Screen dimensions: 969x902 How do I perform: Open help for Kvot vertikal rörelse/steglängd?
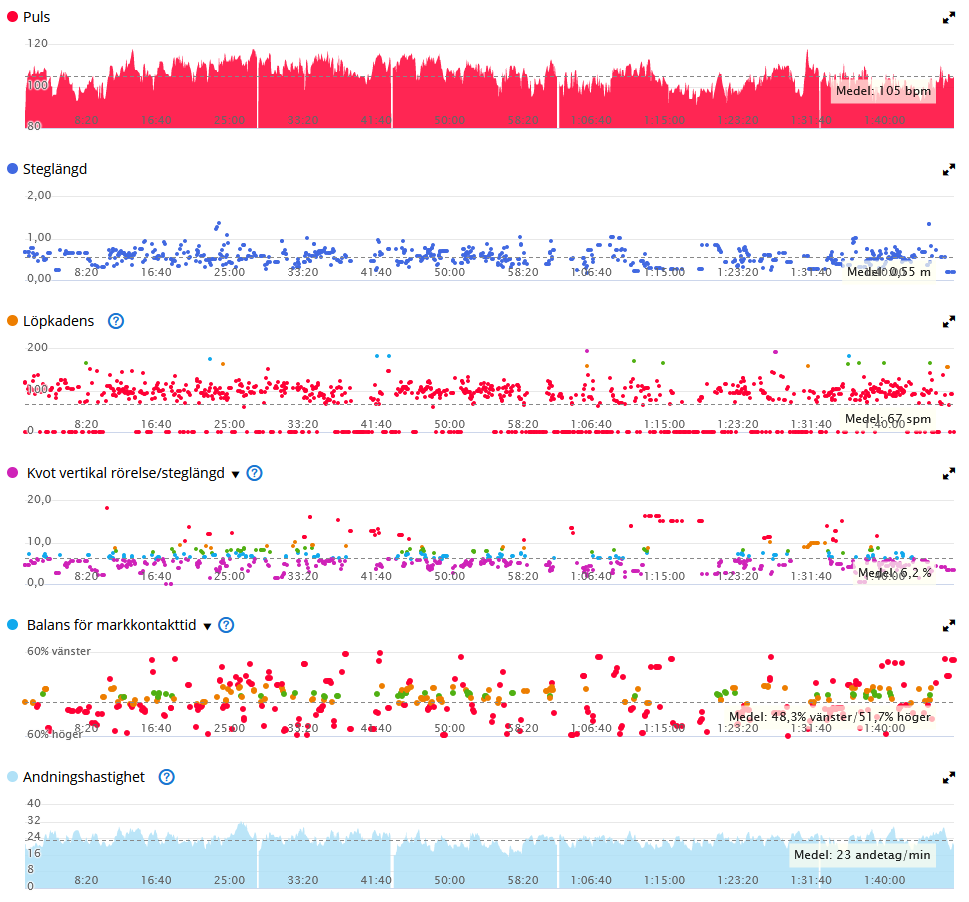click(254, 473)
